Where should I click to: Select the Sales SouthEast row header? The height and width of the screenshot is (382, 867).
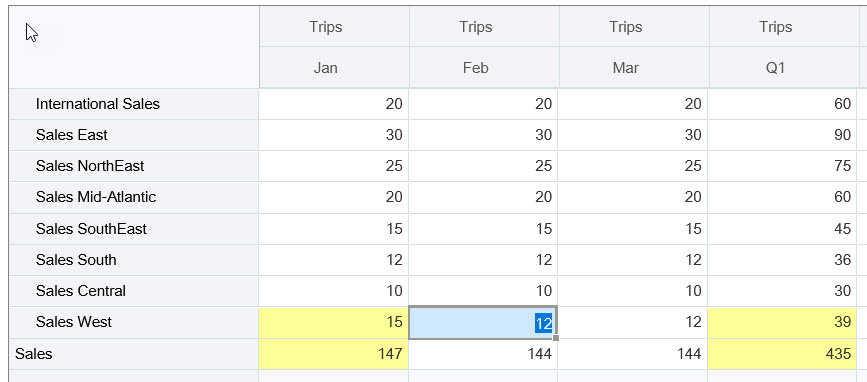pyautogui.click(x=134, y=228)
